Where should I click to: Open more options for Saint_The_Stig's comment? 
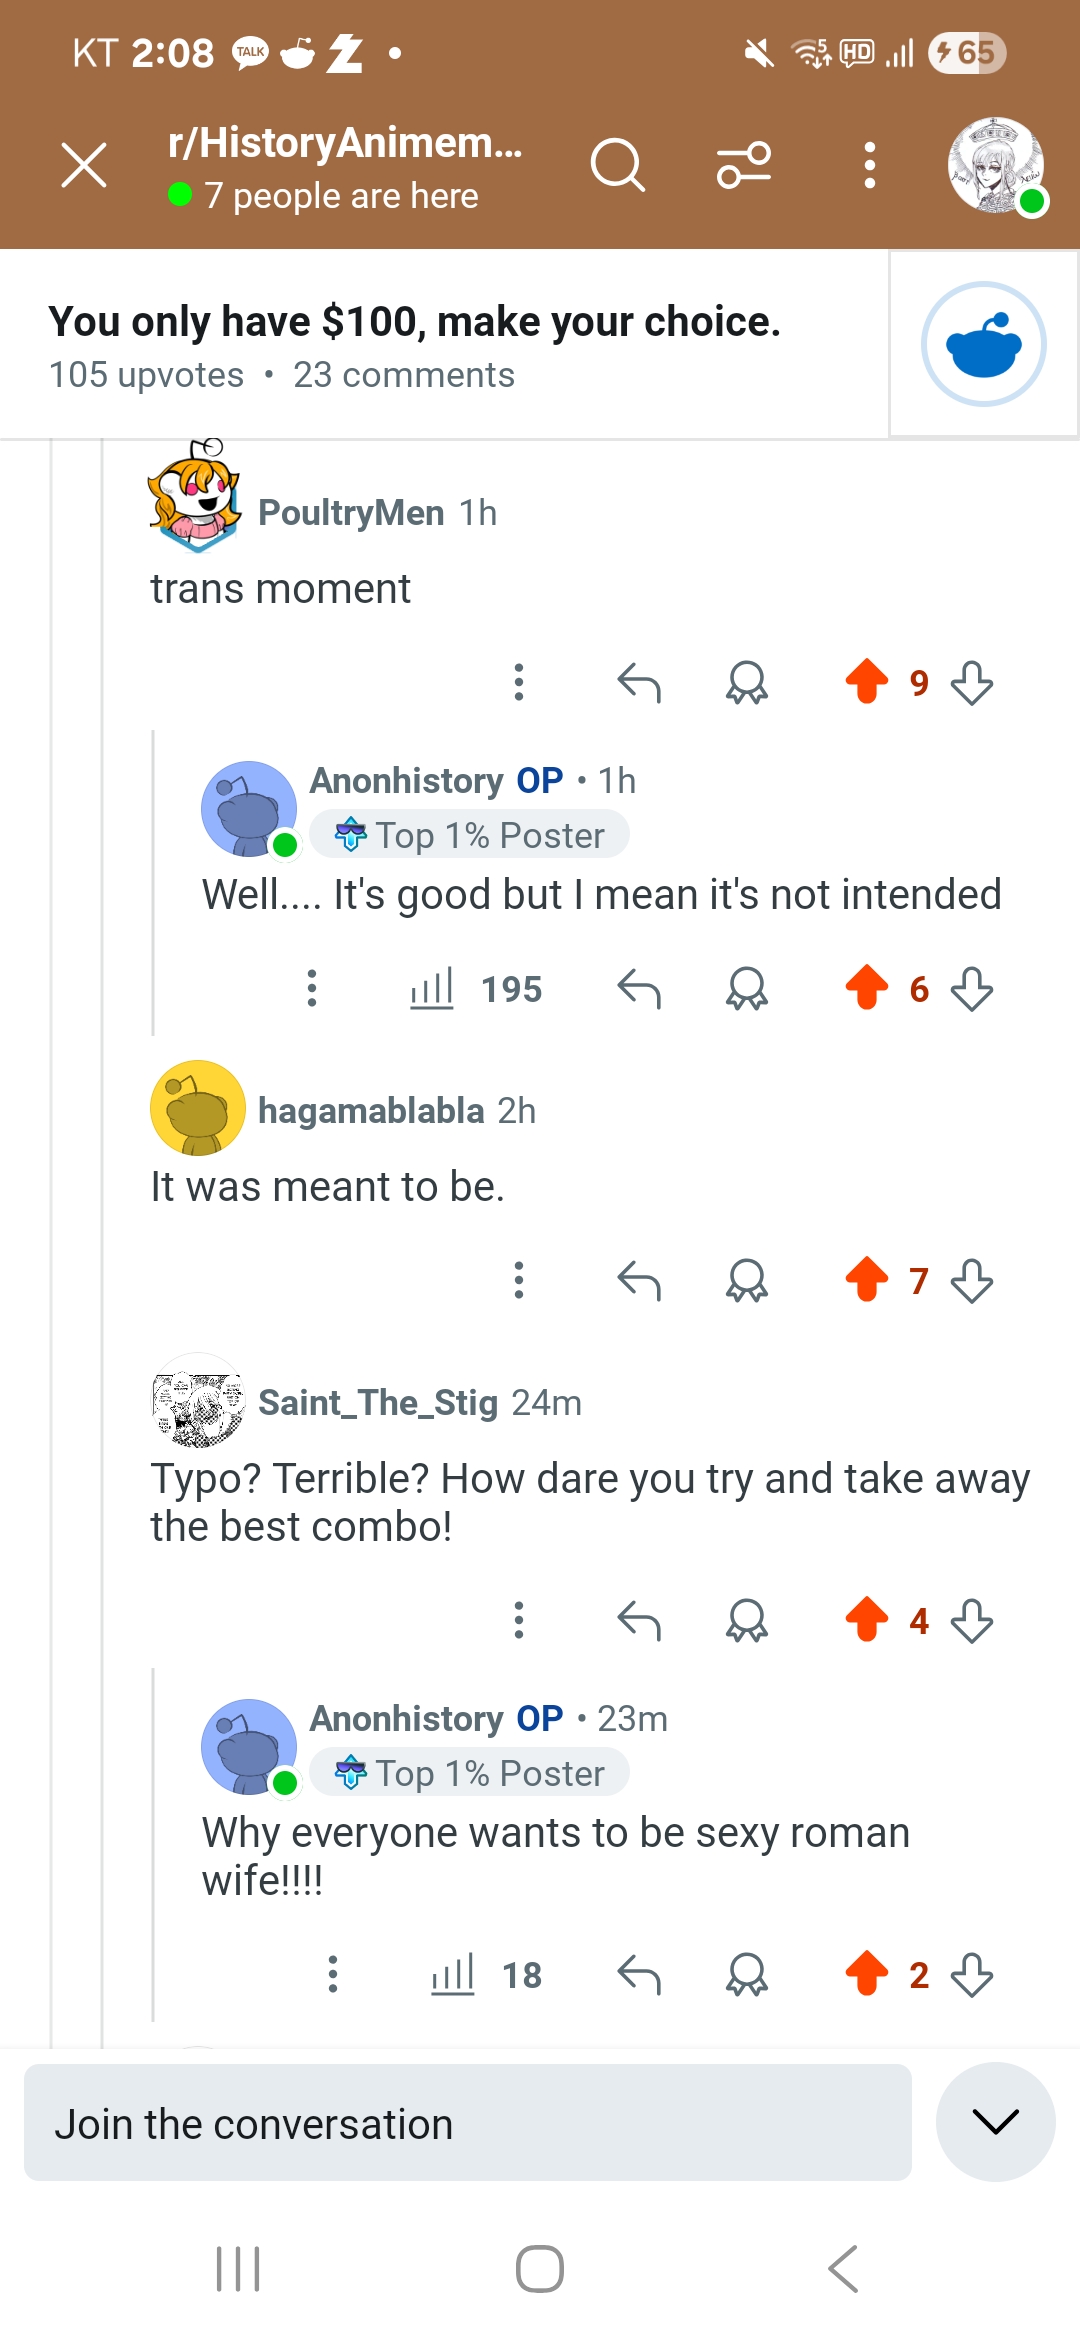(x=518, y=1620)
